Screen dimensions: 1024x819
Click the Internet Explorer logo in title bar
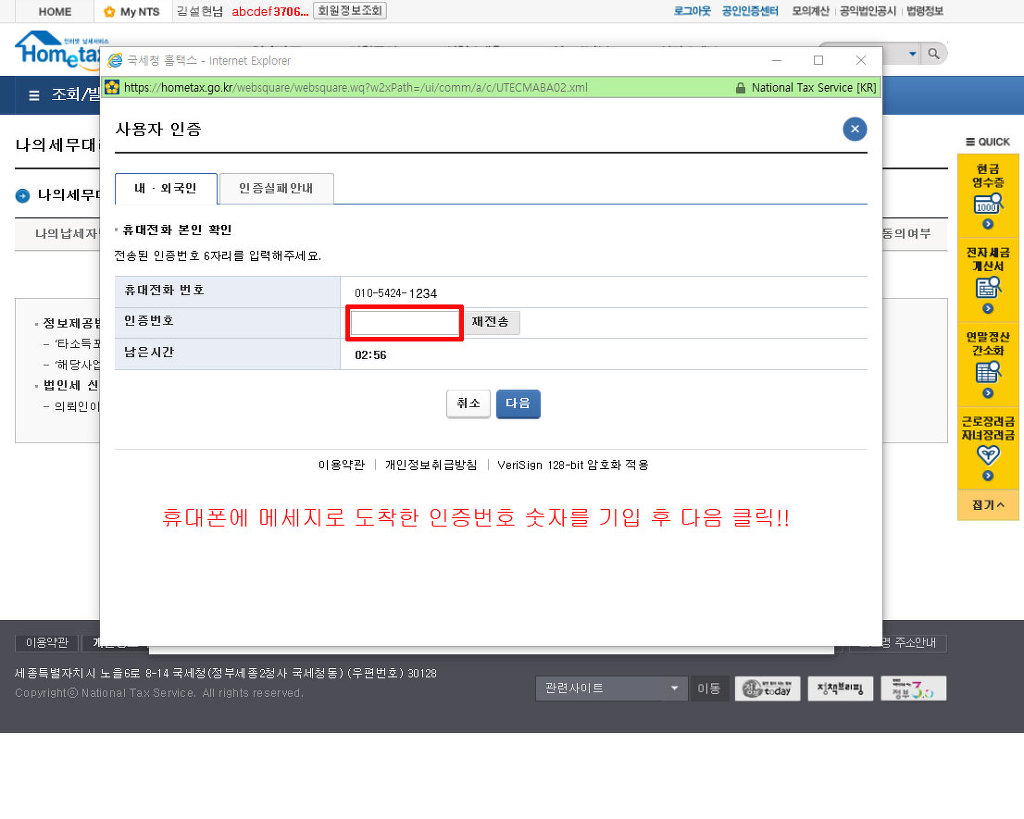click(x=114, y=61)
